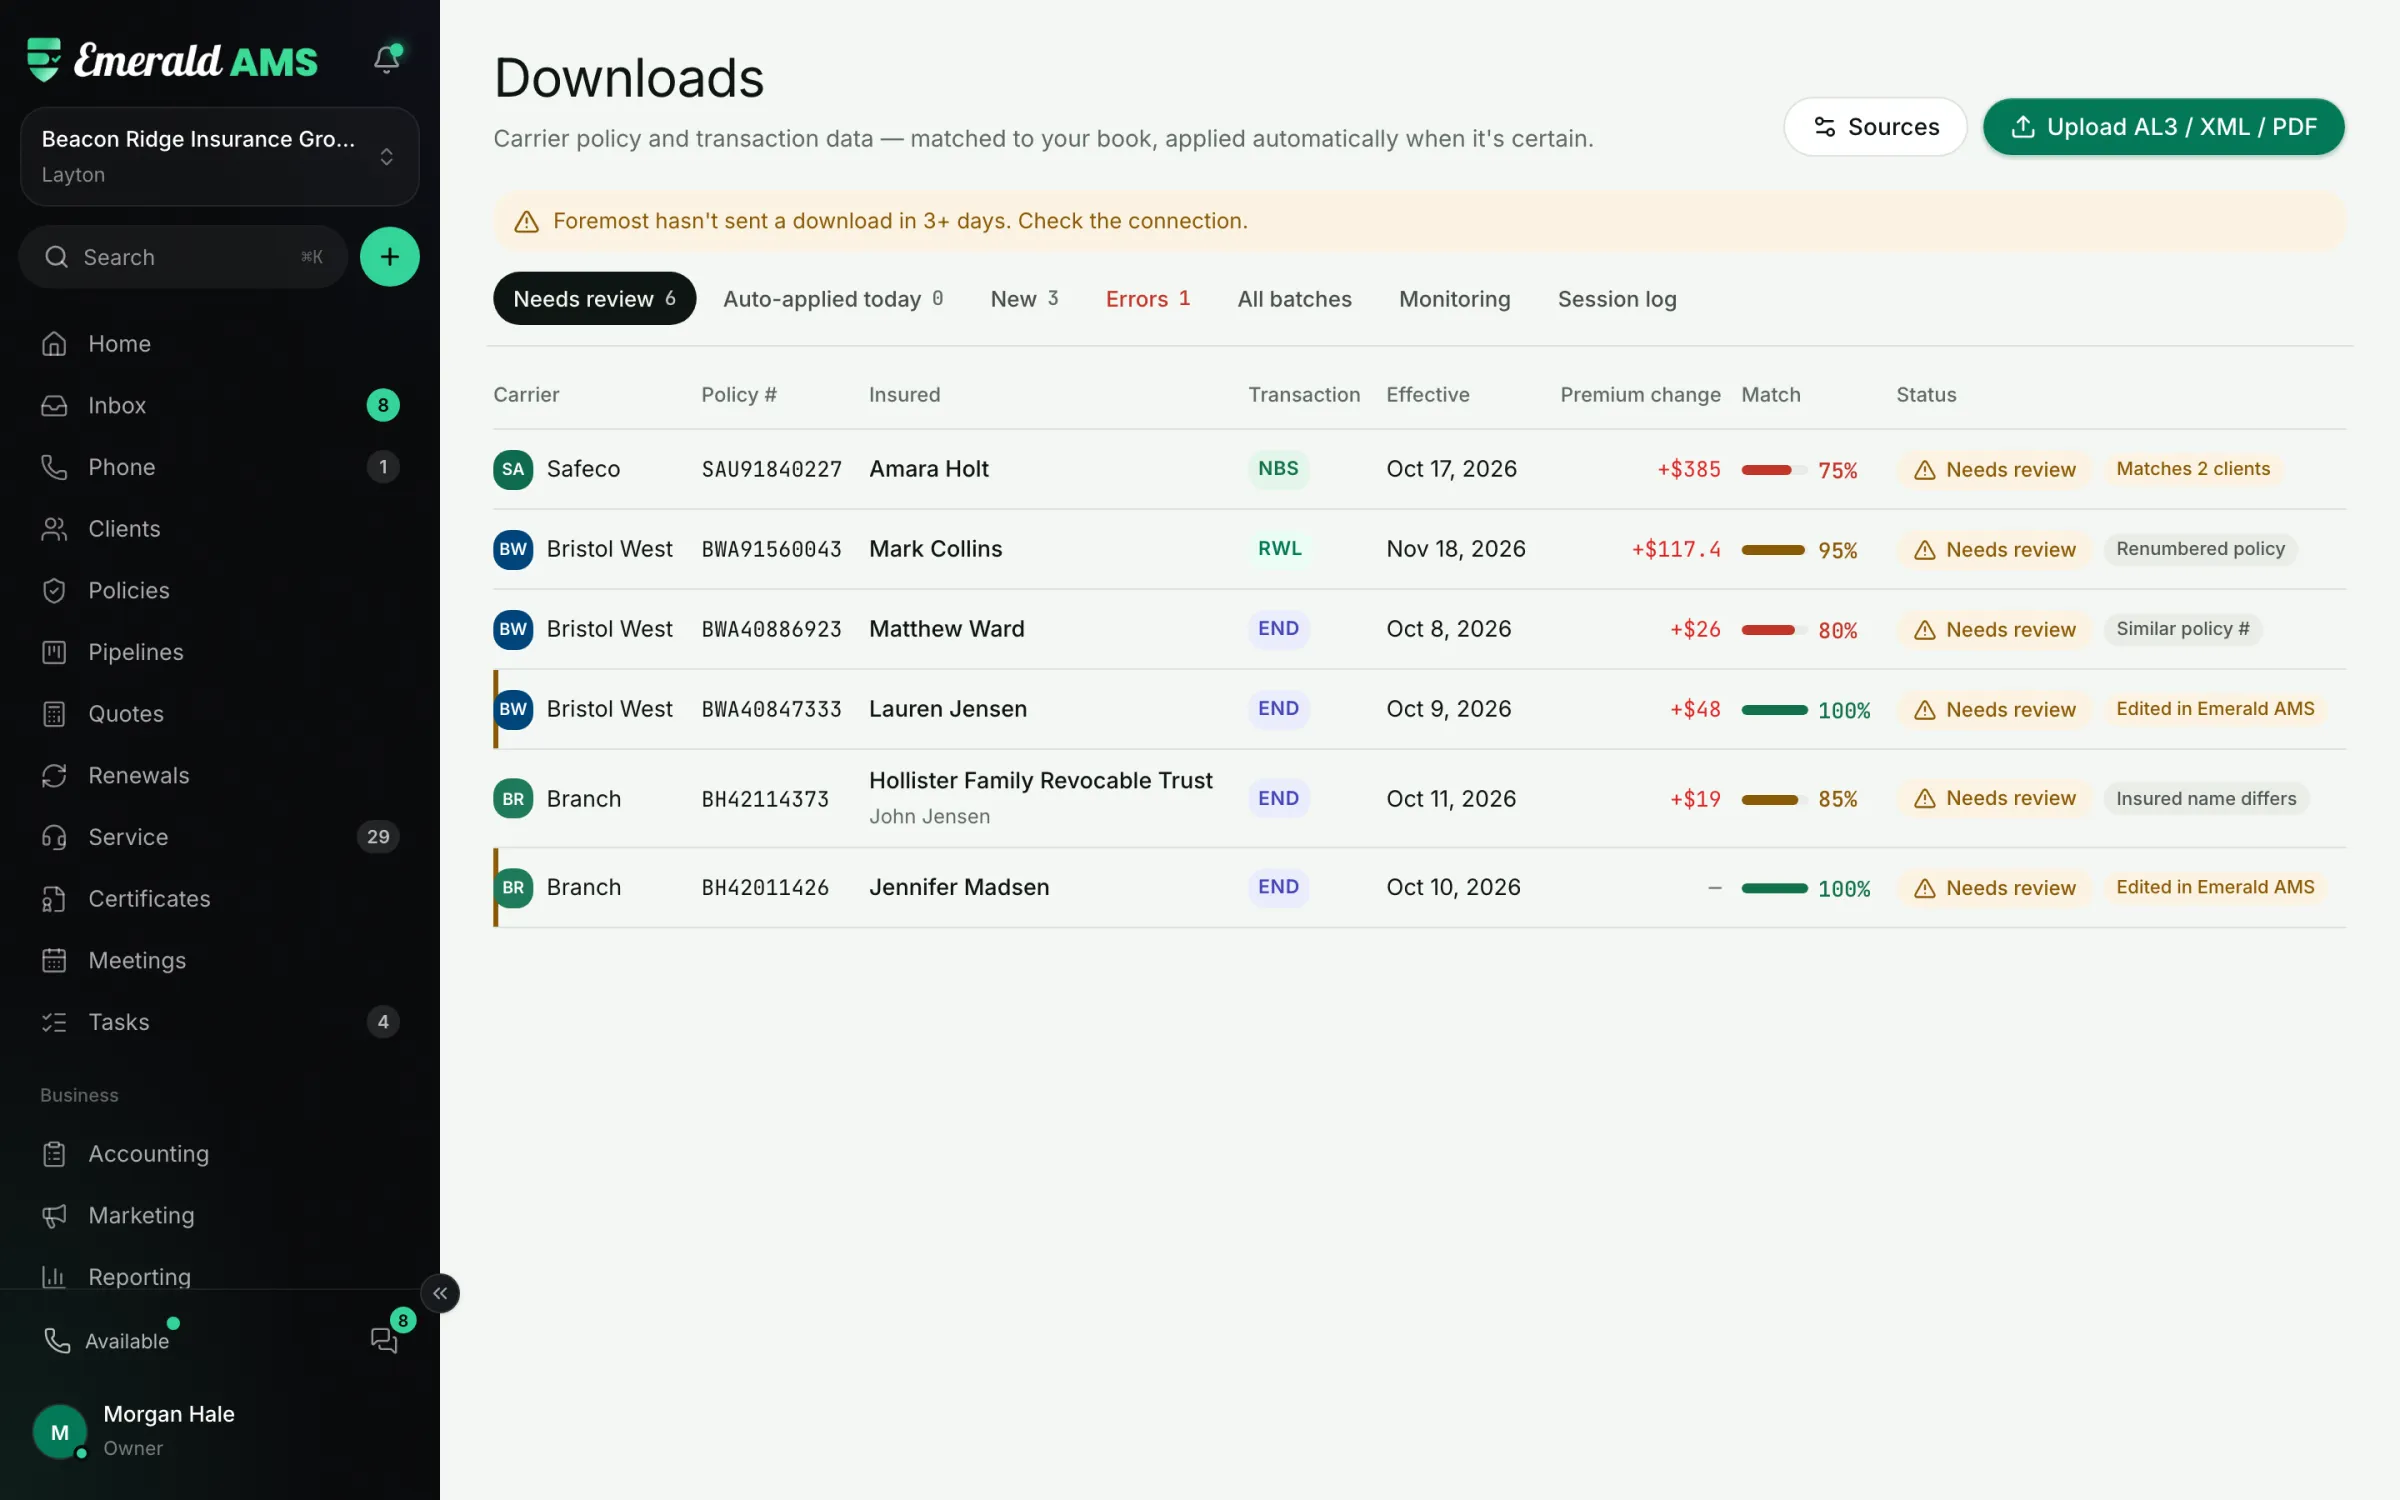Click the Sources button
This screenshot has width=2400, height=1500.
1875,127
